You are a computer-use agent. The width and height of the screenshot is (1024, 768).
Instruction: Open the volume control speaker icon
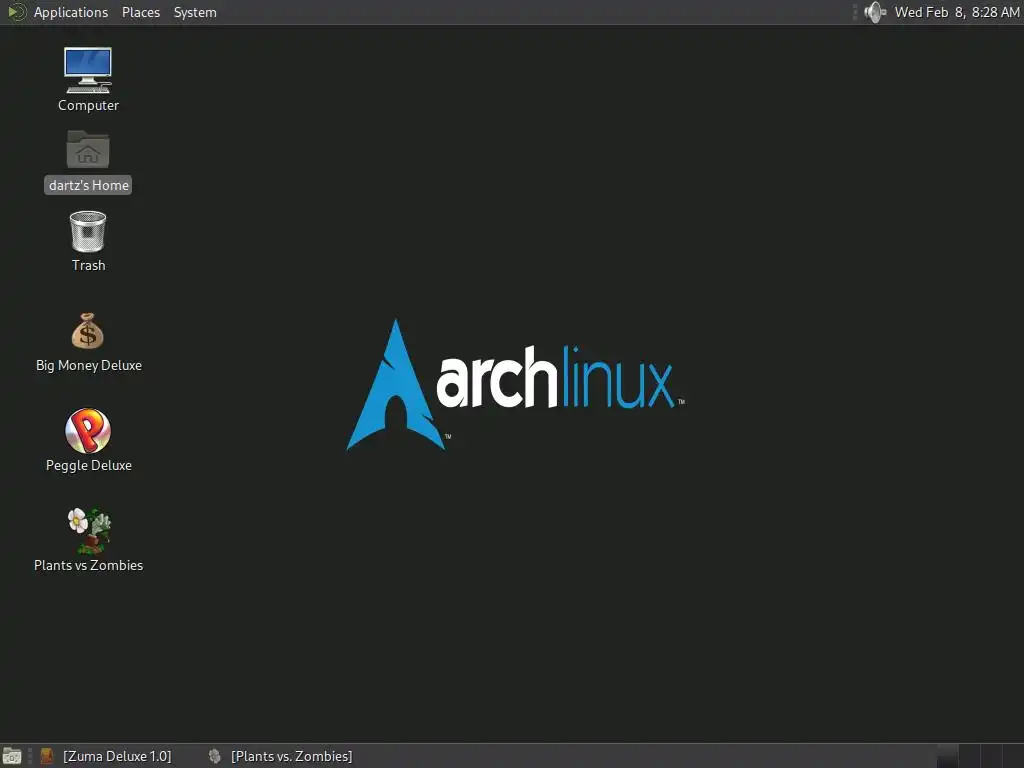(x=875, y=12)
